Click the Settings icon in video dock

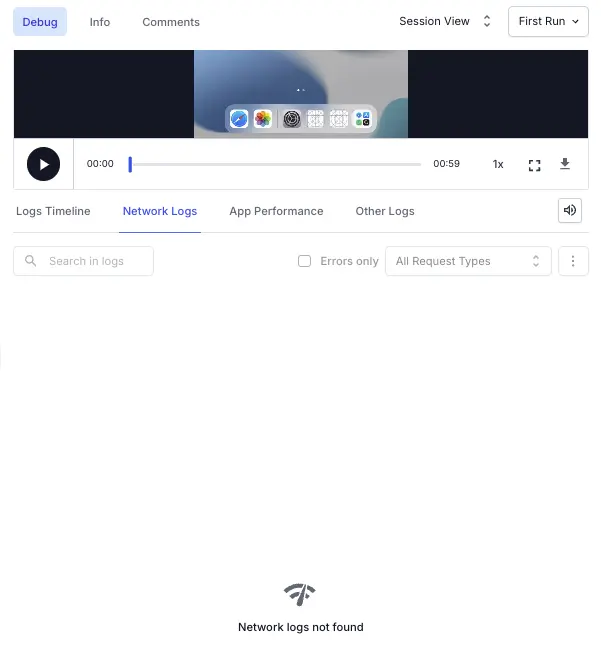pyautogui.click(x=291, y=119)
